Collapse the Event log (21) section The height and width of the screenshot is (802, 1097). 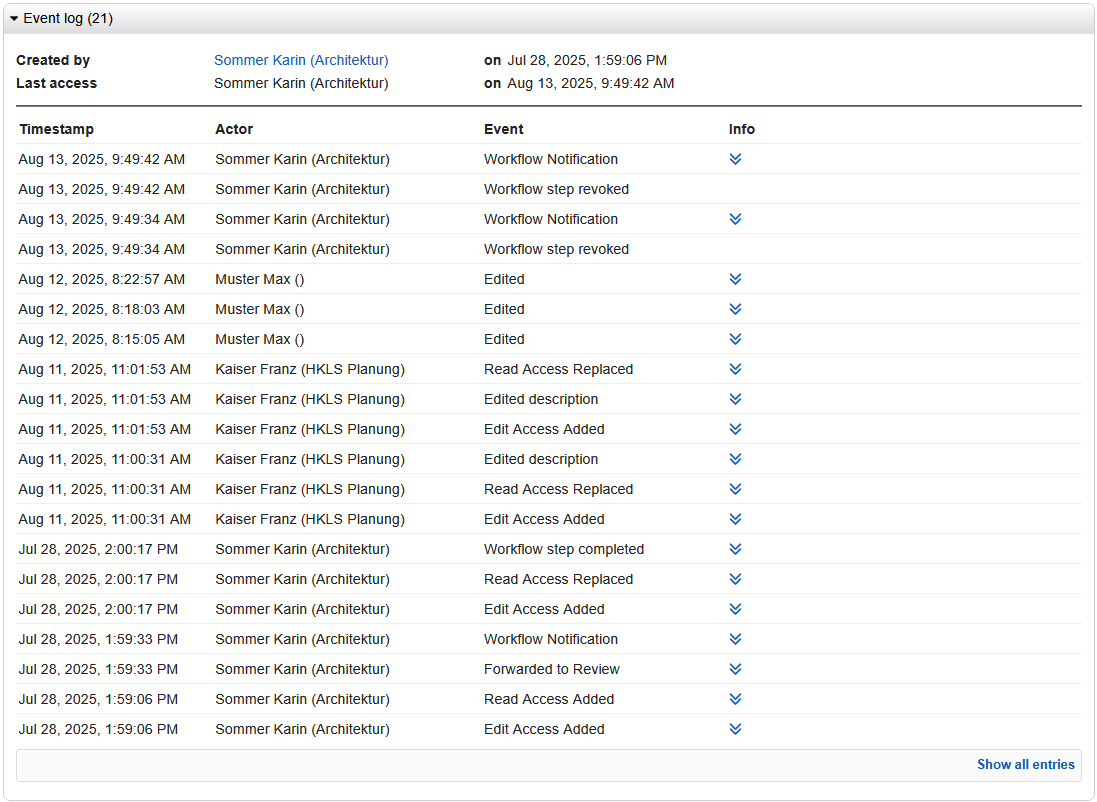[15, 19]
